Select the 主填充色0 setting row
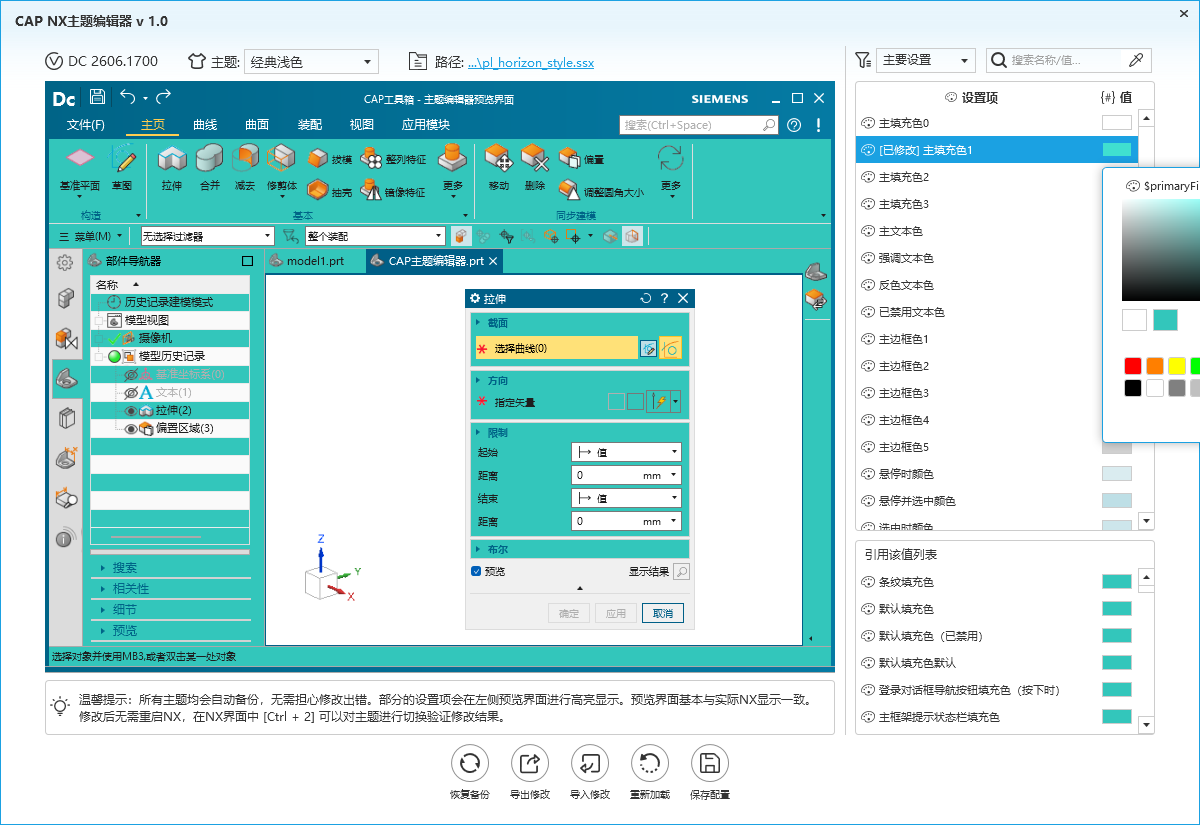The height and width of the screenshot is (825, 1200). coord(996,123)
